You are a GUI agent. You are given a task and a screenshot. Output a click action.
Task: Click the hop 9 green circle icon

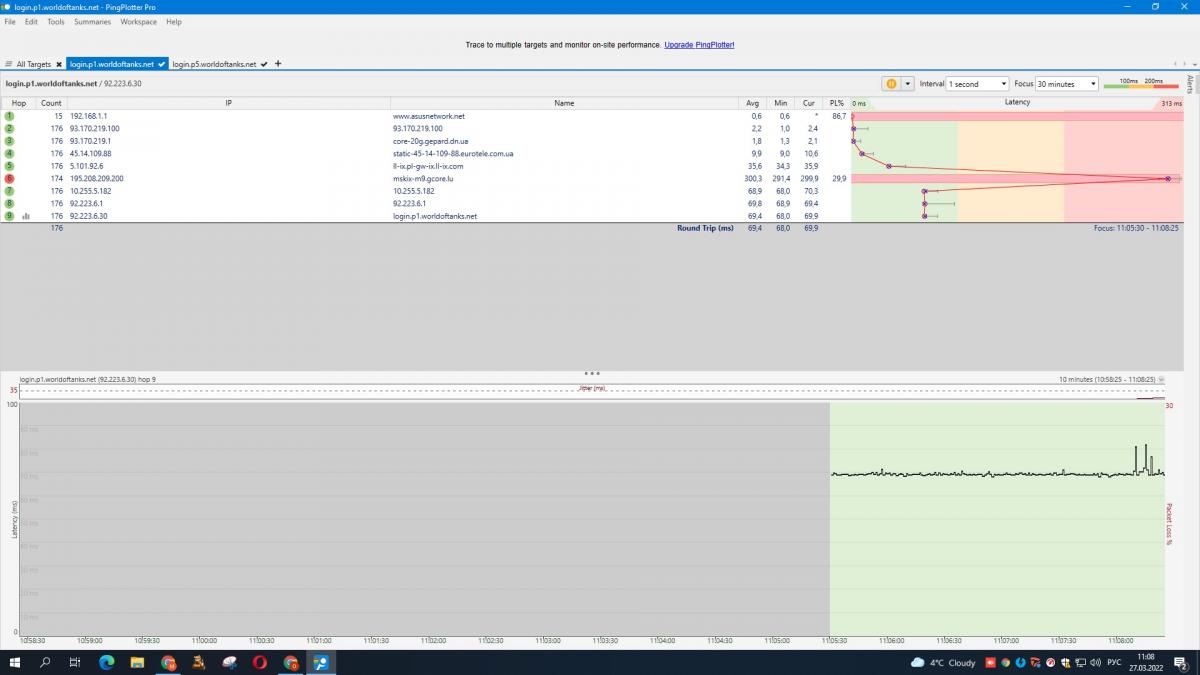9,216
